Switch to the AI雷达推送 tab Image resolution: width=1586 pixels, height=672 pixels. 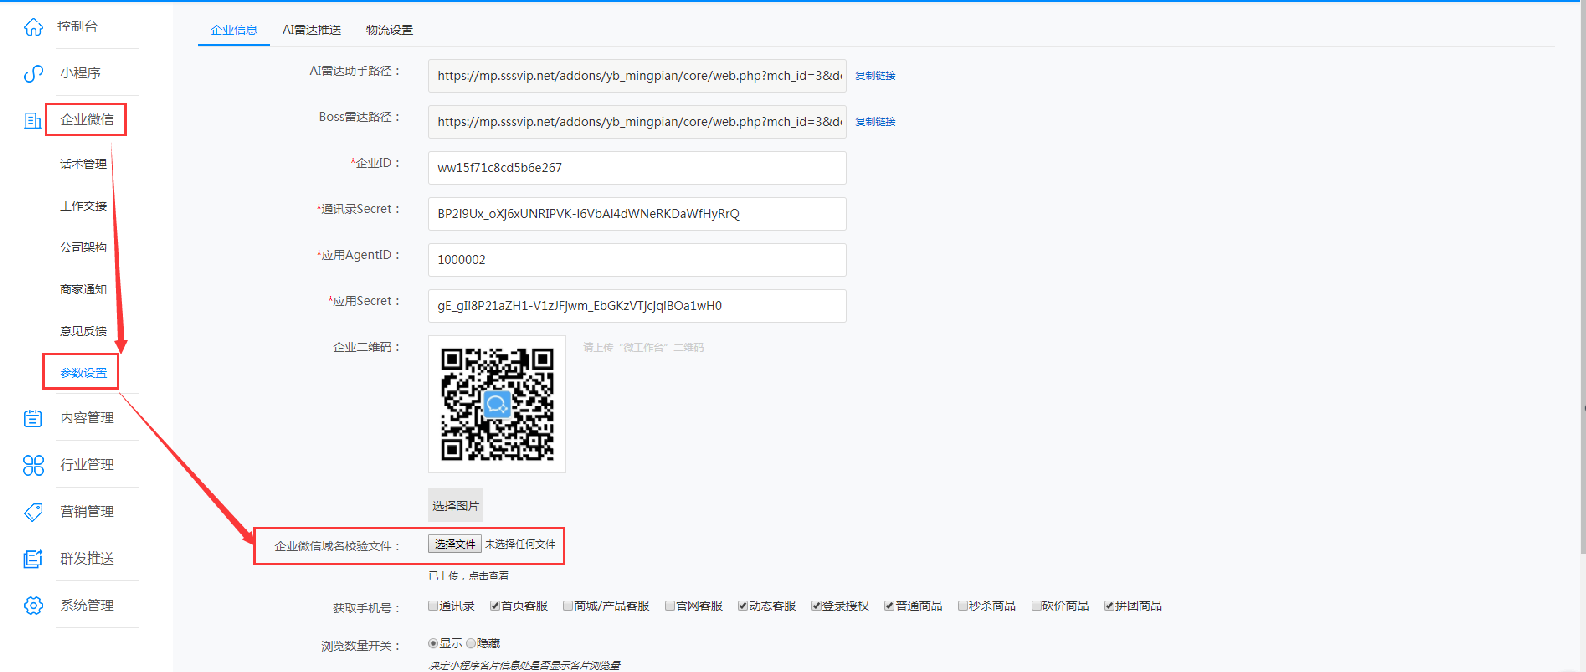pyautogui.click(x=312, y=30)
